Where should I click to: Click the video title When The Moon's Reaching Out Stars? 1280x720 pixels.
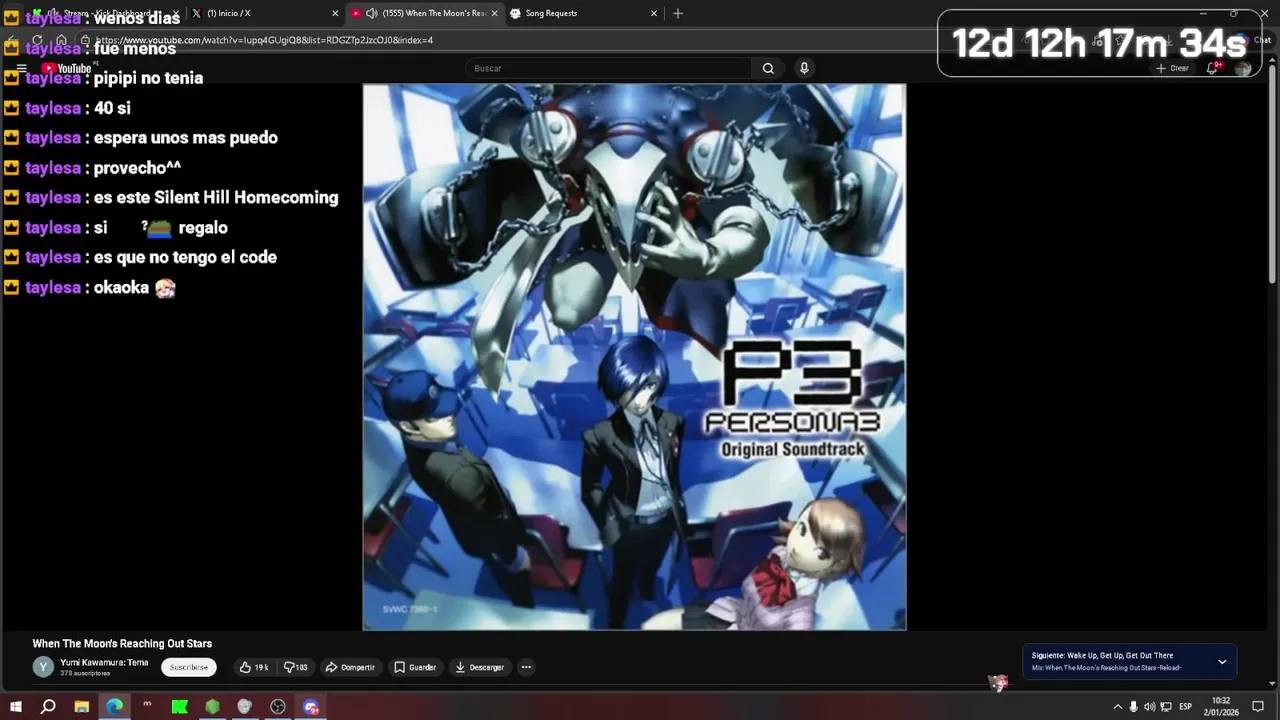tap(122, 644)
